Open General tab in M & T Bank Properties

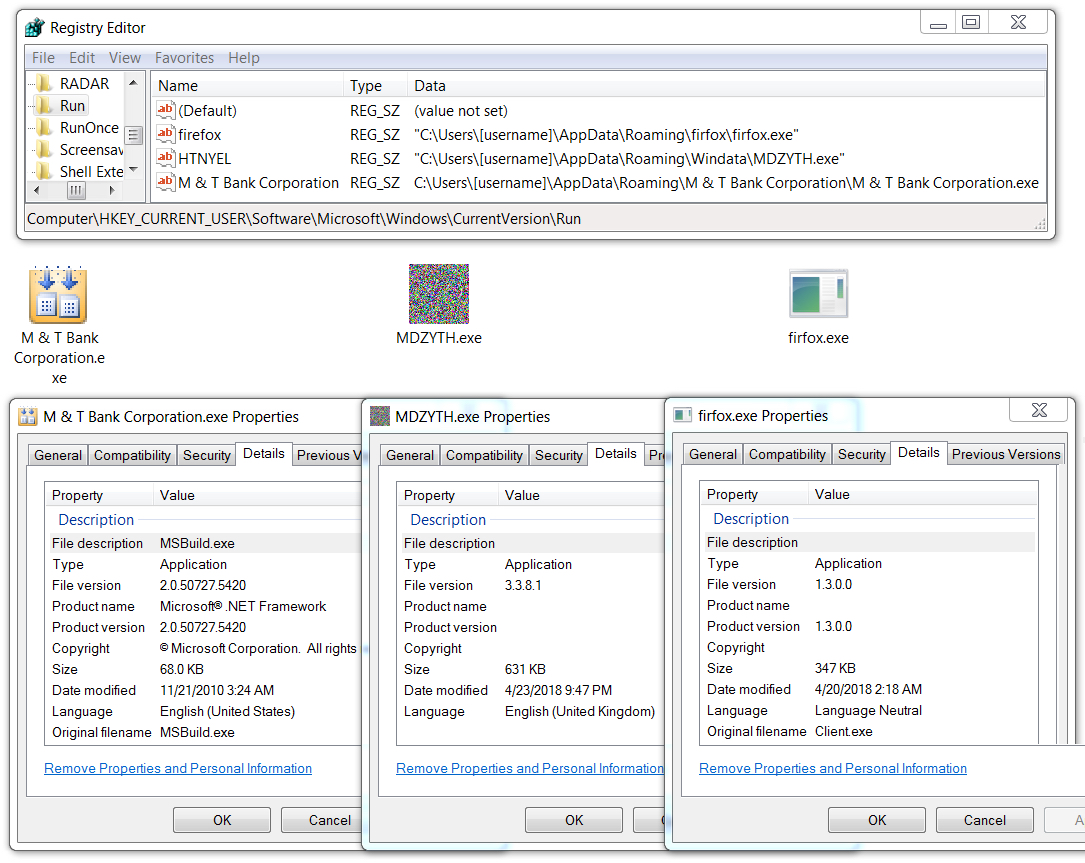(x=58, y=455)
